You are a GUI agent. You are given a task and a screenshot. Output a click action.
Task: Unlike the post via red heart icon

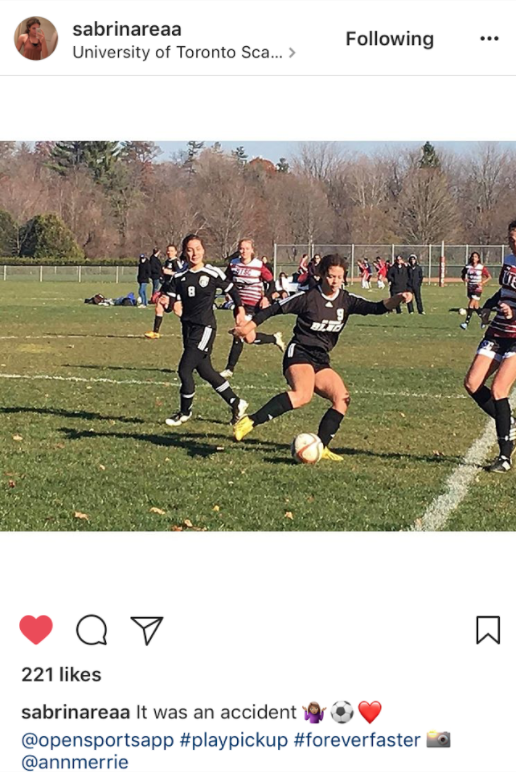[36, 629]
